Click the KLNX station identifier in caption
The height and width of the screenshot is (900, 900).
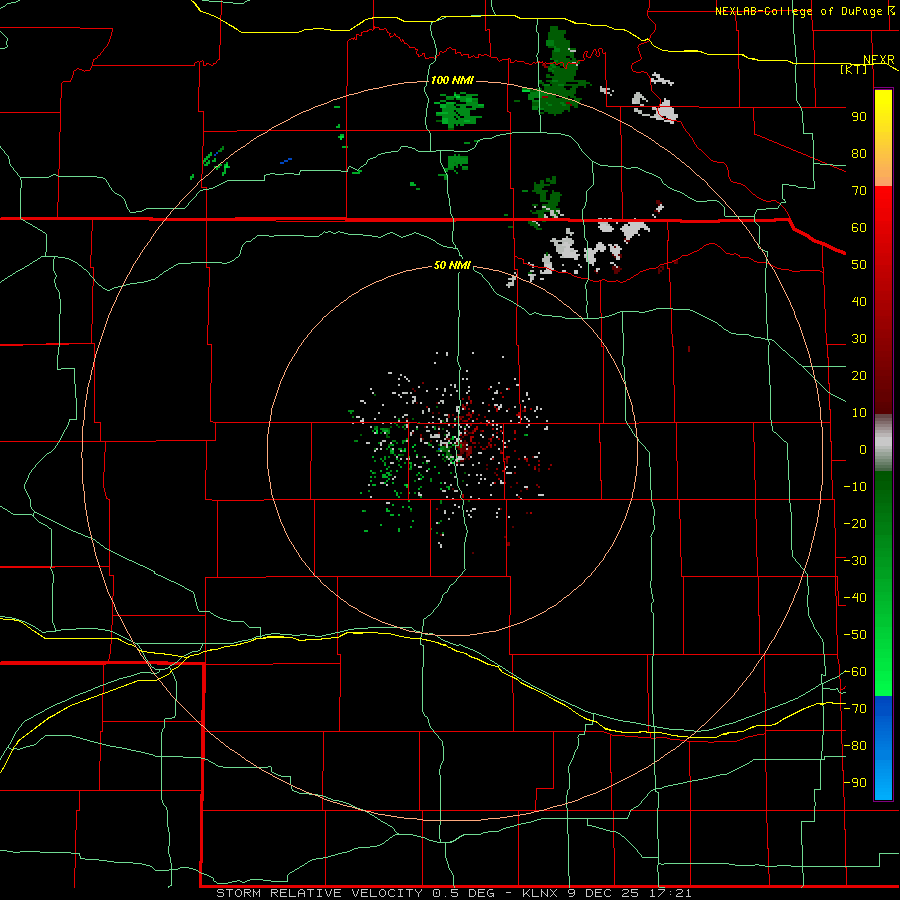coord(541,893)
